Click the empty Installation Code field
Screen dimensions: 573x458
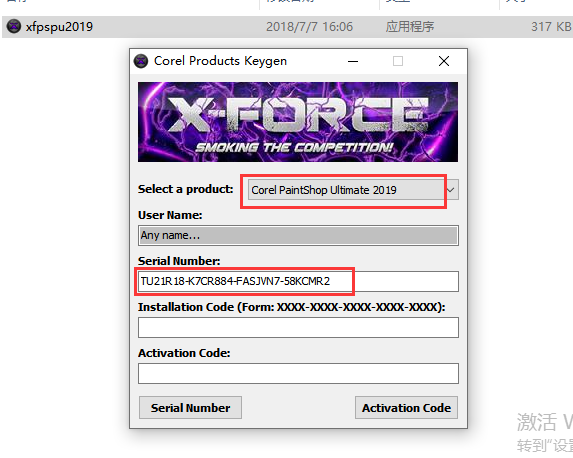[298, 327]
